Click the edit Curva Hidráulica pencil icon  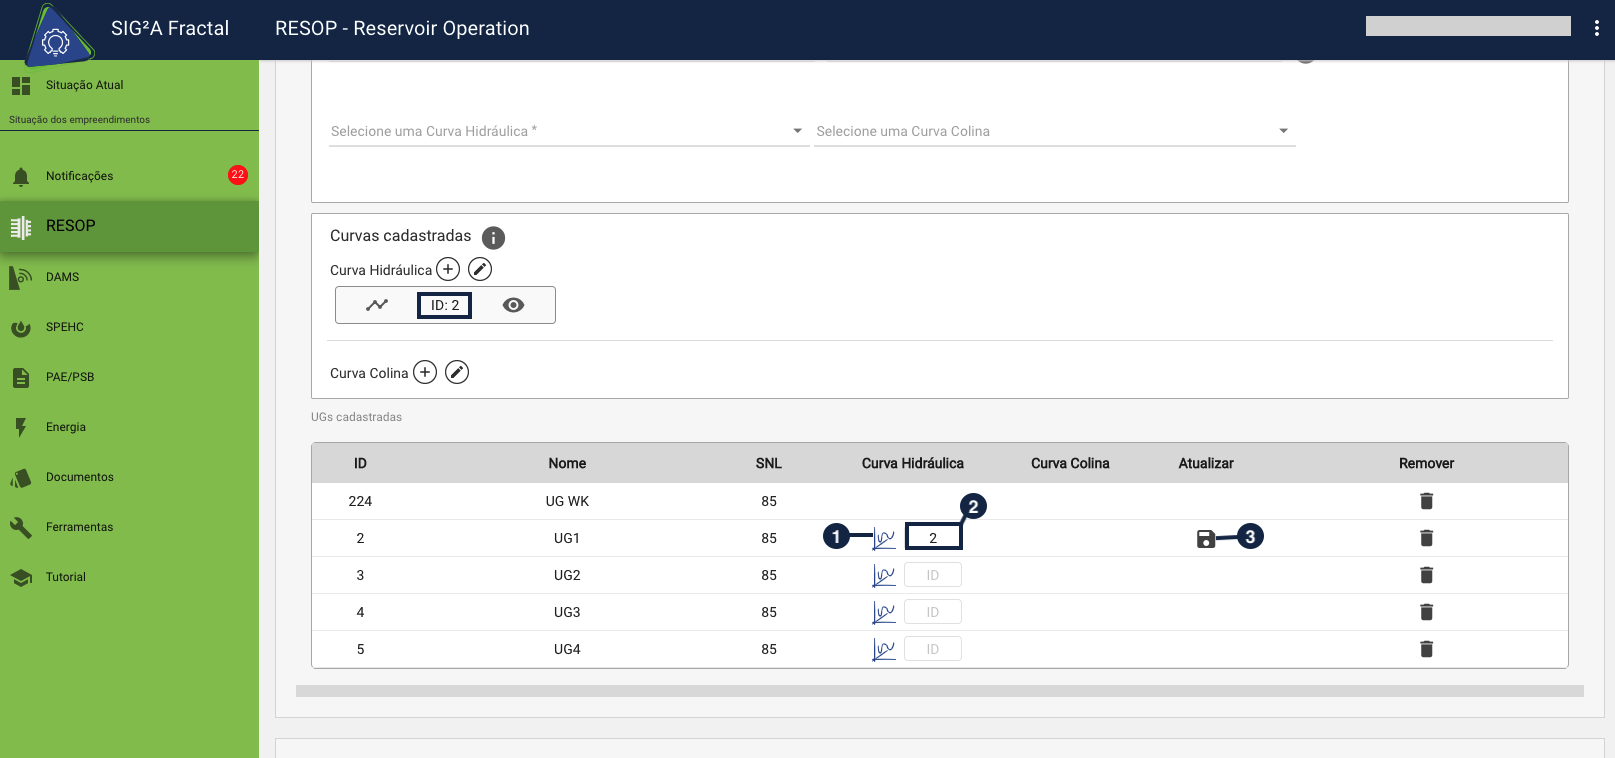tap(480, 269)
